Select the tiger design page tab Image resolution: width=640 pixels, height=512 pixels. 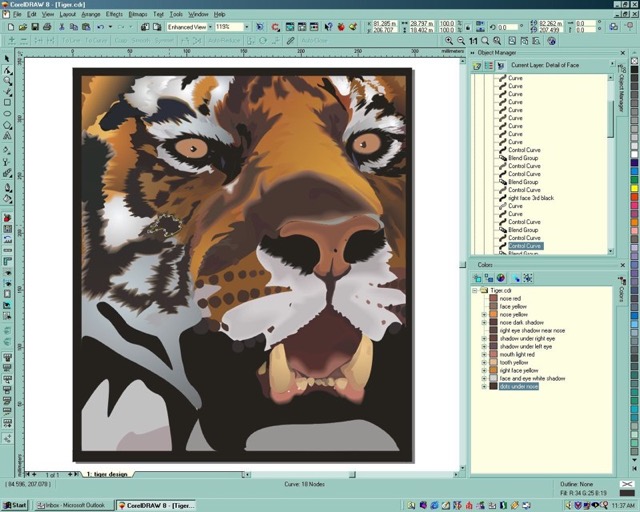[107, 474]
